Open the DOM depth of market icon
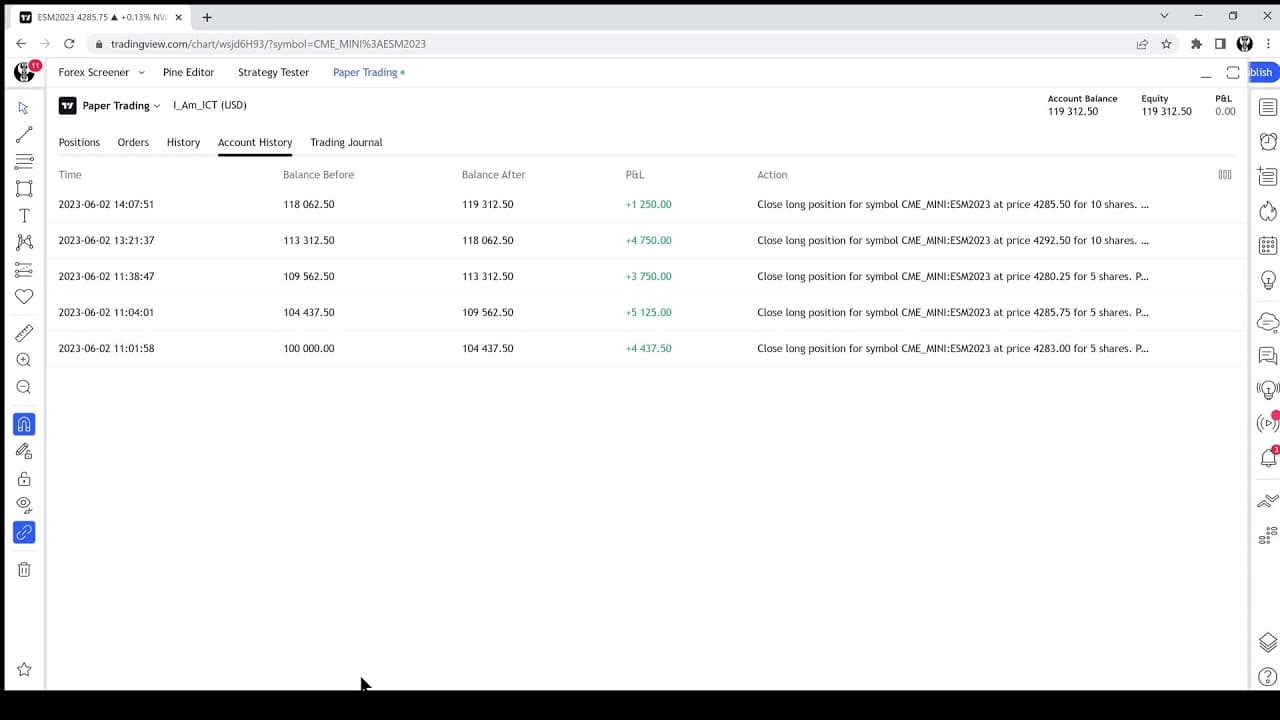 (1268, 536)
